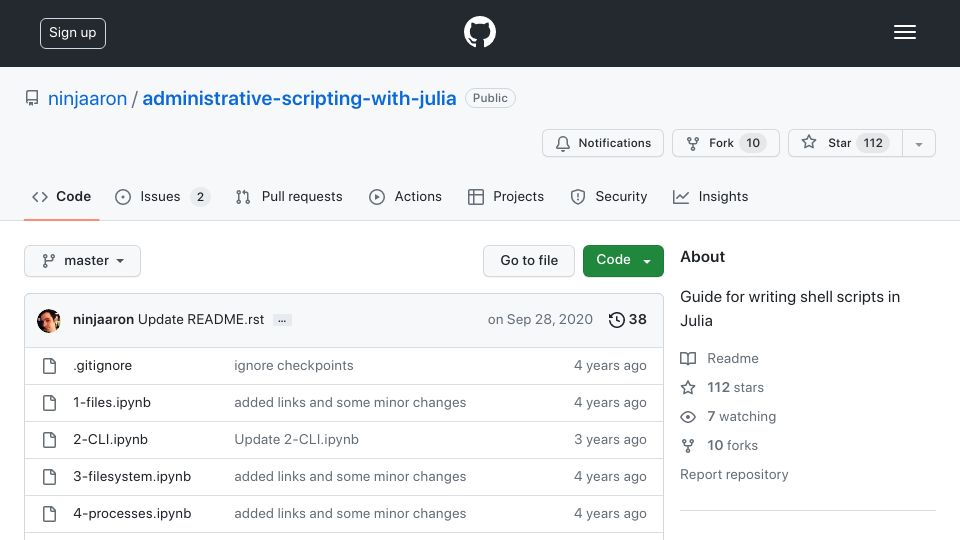This screenshot has width=960, height=540.
Task: Expand the Star lists dropdown arrow
Action: (x=918, y=144)
